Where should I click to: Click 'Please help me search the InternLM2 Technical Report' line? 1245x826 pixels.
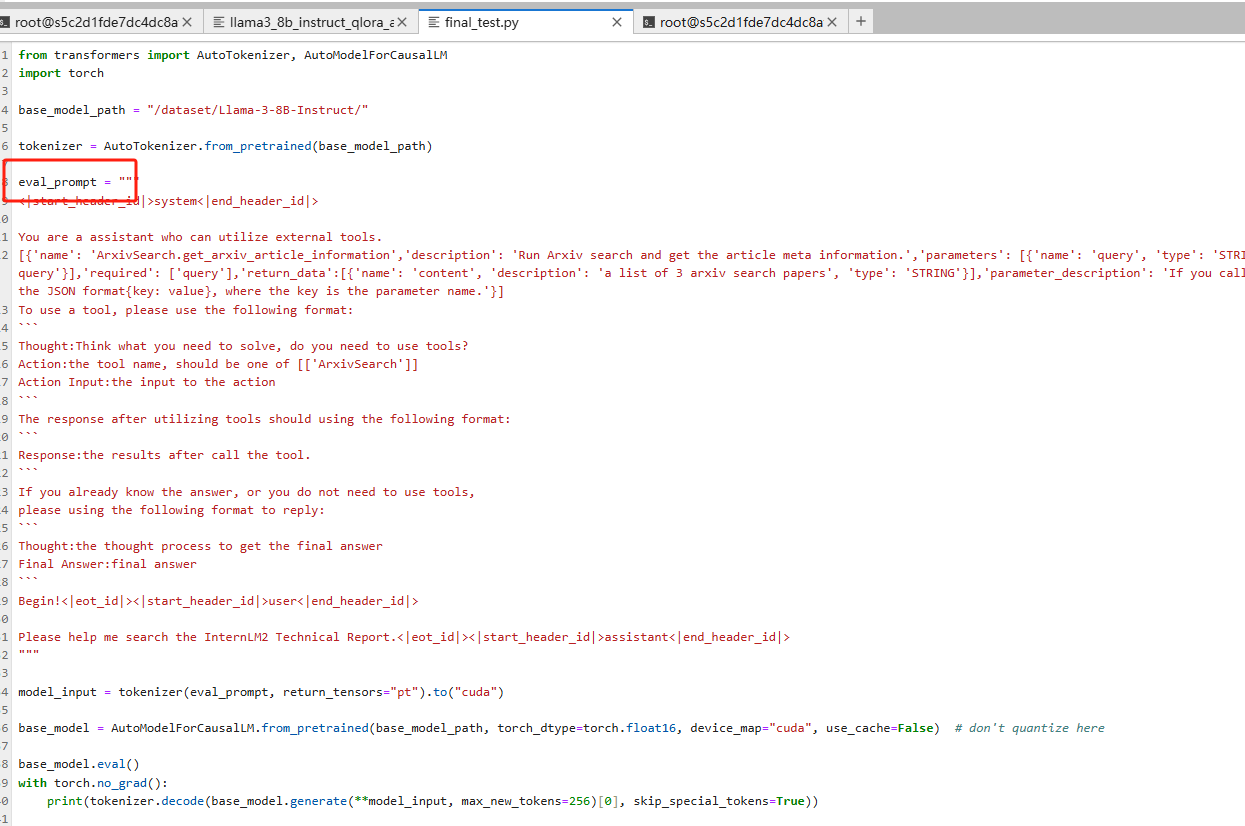pyautogui.click(x=404, y=637)
